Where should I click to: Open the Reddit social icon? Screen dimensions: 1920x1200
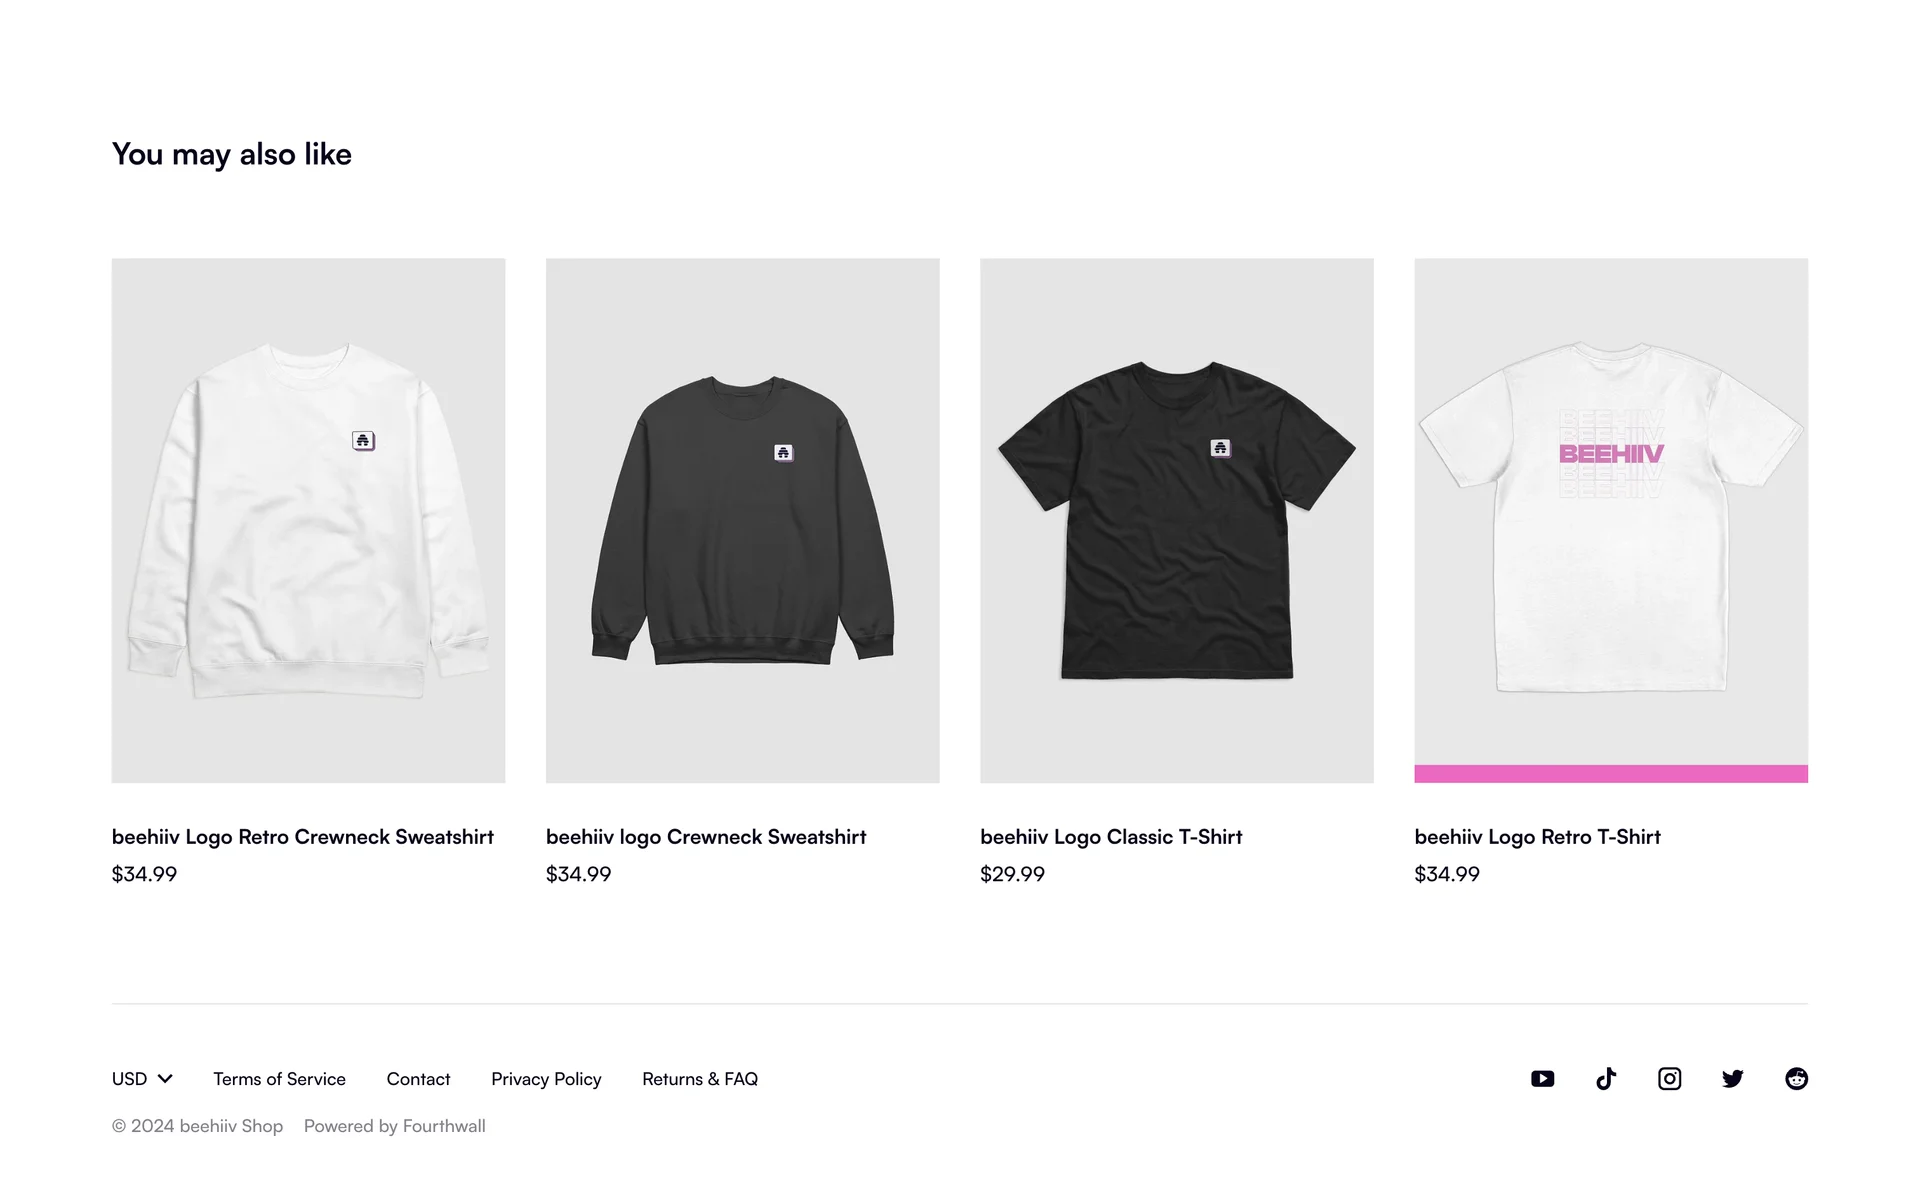point(1796,1078)
